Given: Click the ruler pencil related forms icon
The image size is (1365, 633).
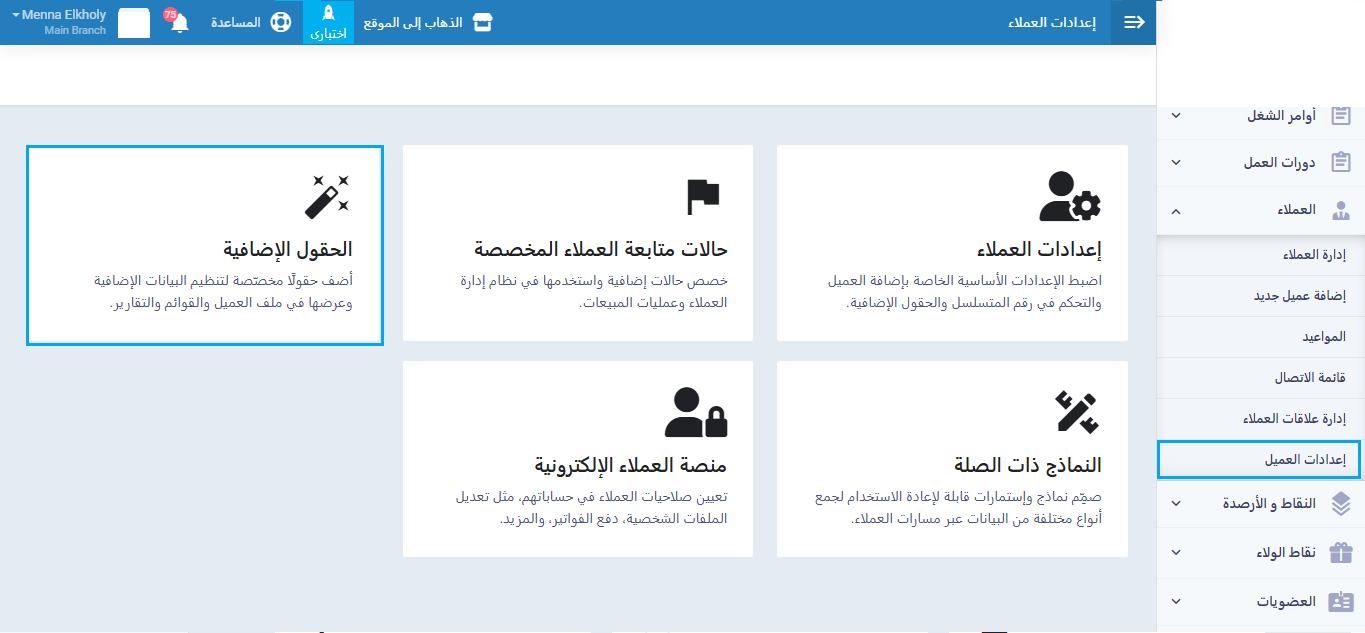Looking at the screenshot, I should pos(1077,412).
